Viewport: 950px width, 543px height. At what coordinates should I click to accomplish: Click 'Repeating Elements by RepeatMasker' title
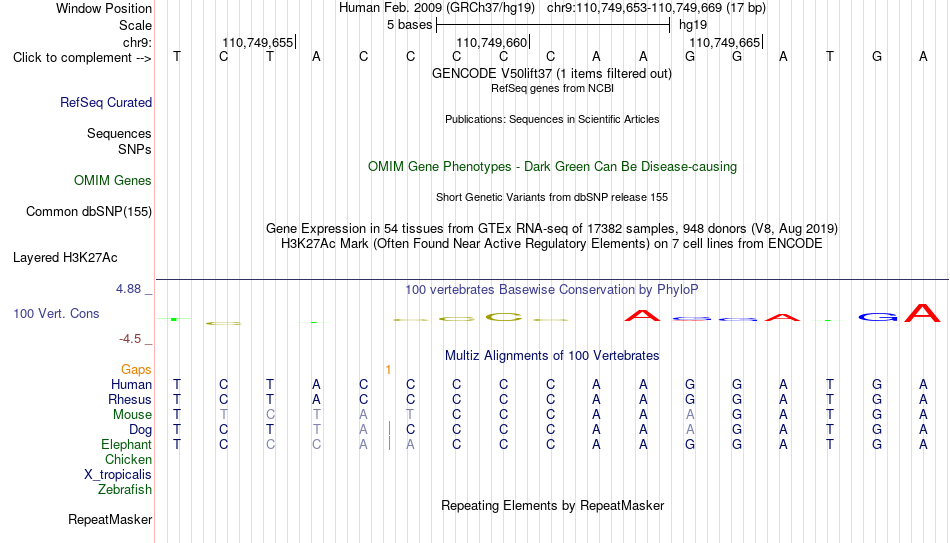point(553,505)
